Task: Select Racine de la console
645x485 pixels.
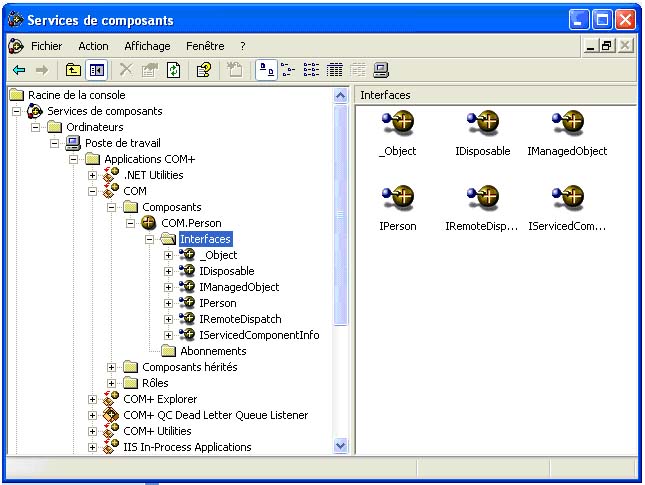Action: pyautogui.click(x=77, y=95)
